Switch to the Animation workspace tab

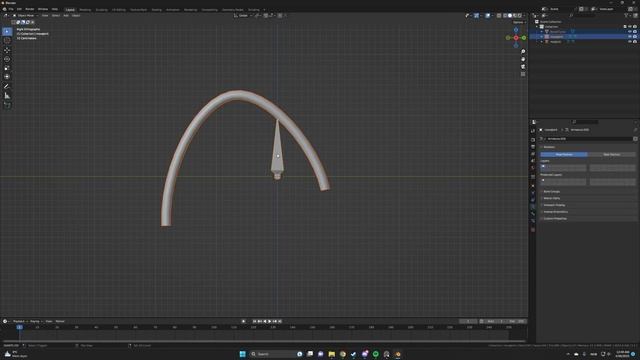pos(173,9)
